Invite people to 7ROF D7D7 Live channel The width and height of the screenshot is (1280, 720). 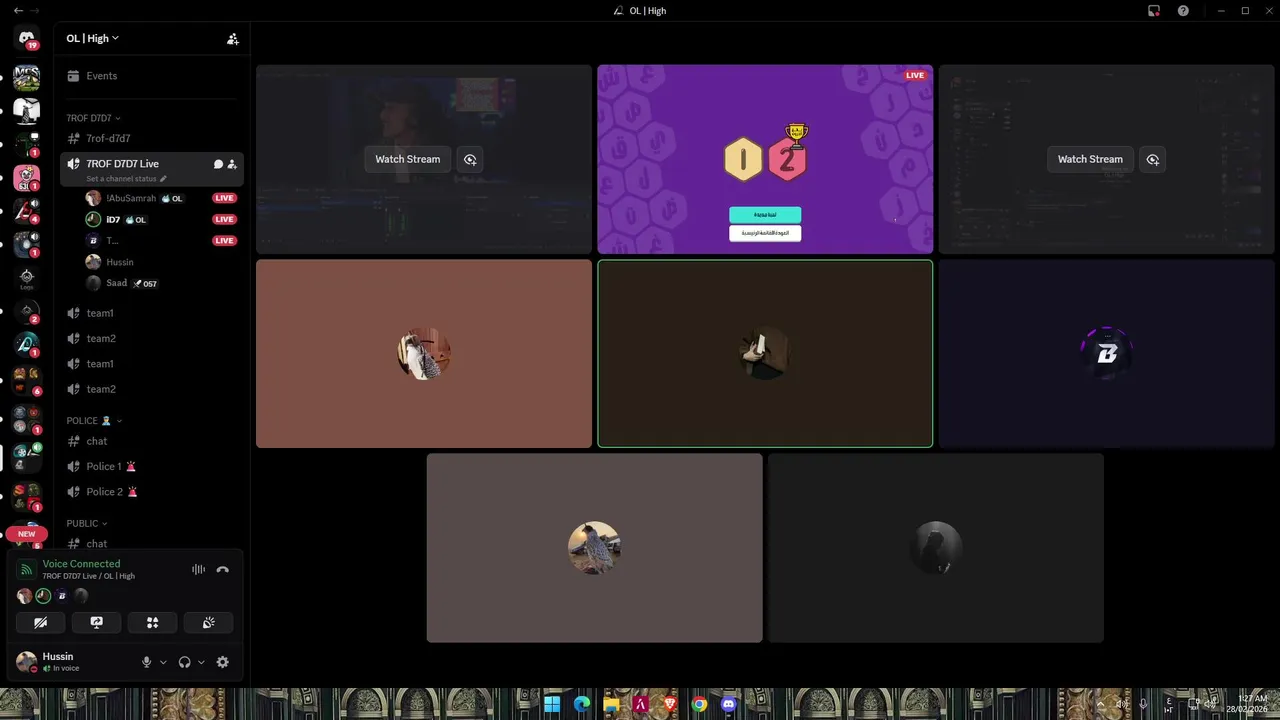click(x=232, y=164)
